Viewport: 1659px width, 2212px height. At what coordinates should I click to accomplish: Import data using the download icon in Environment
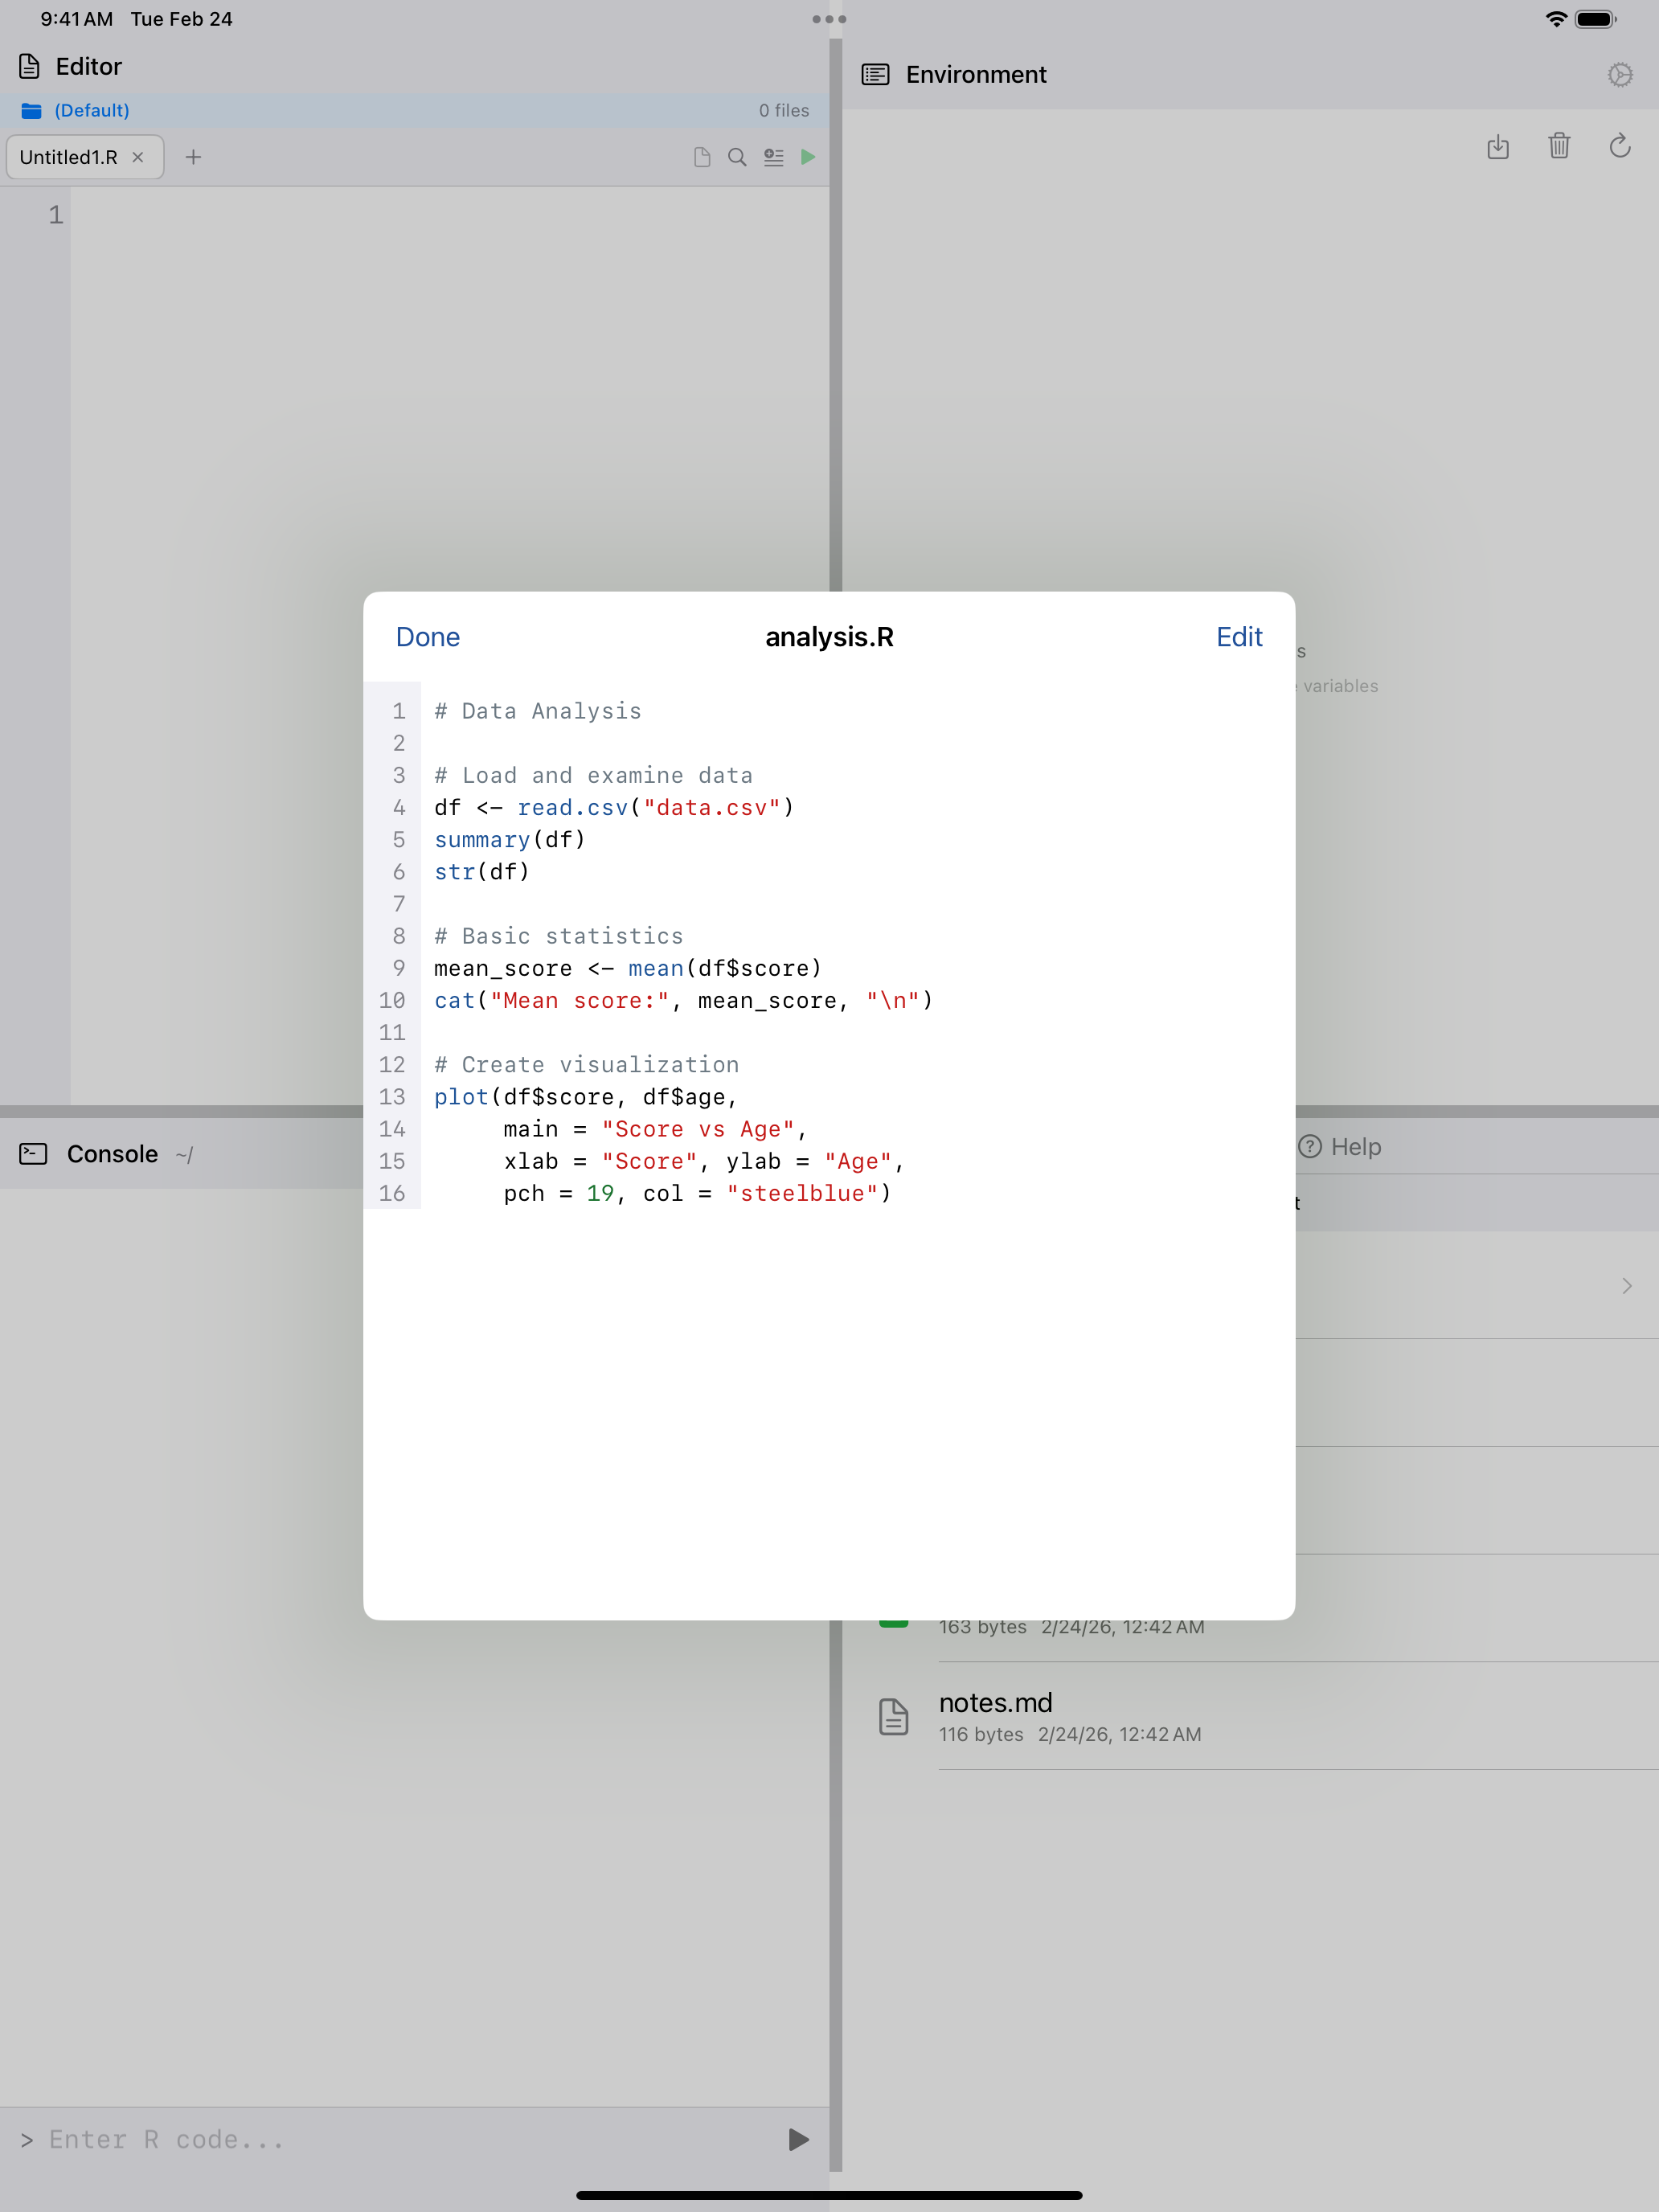[1498, 147]
